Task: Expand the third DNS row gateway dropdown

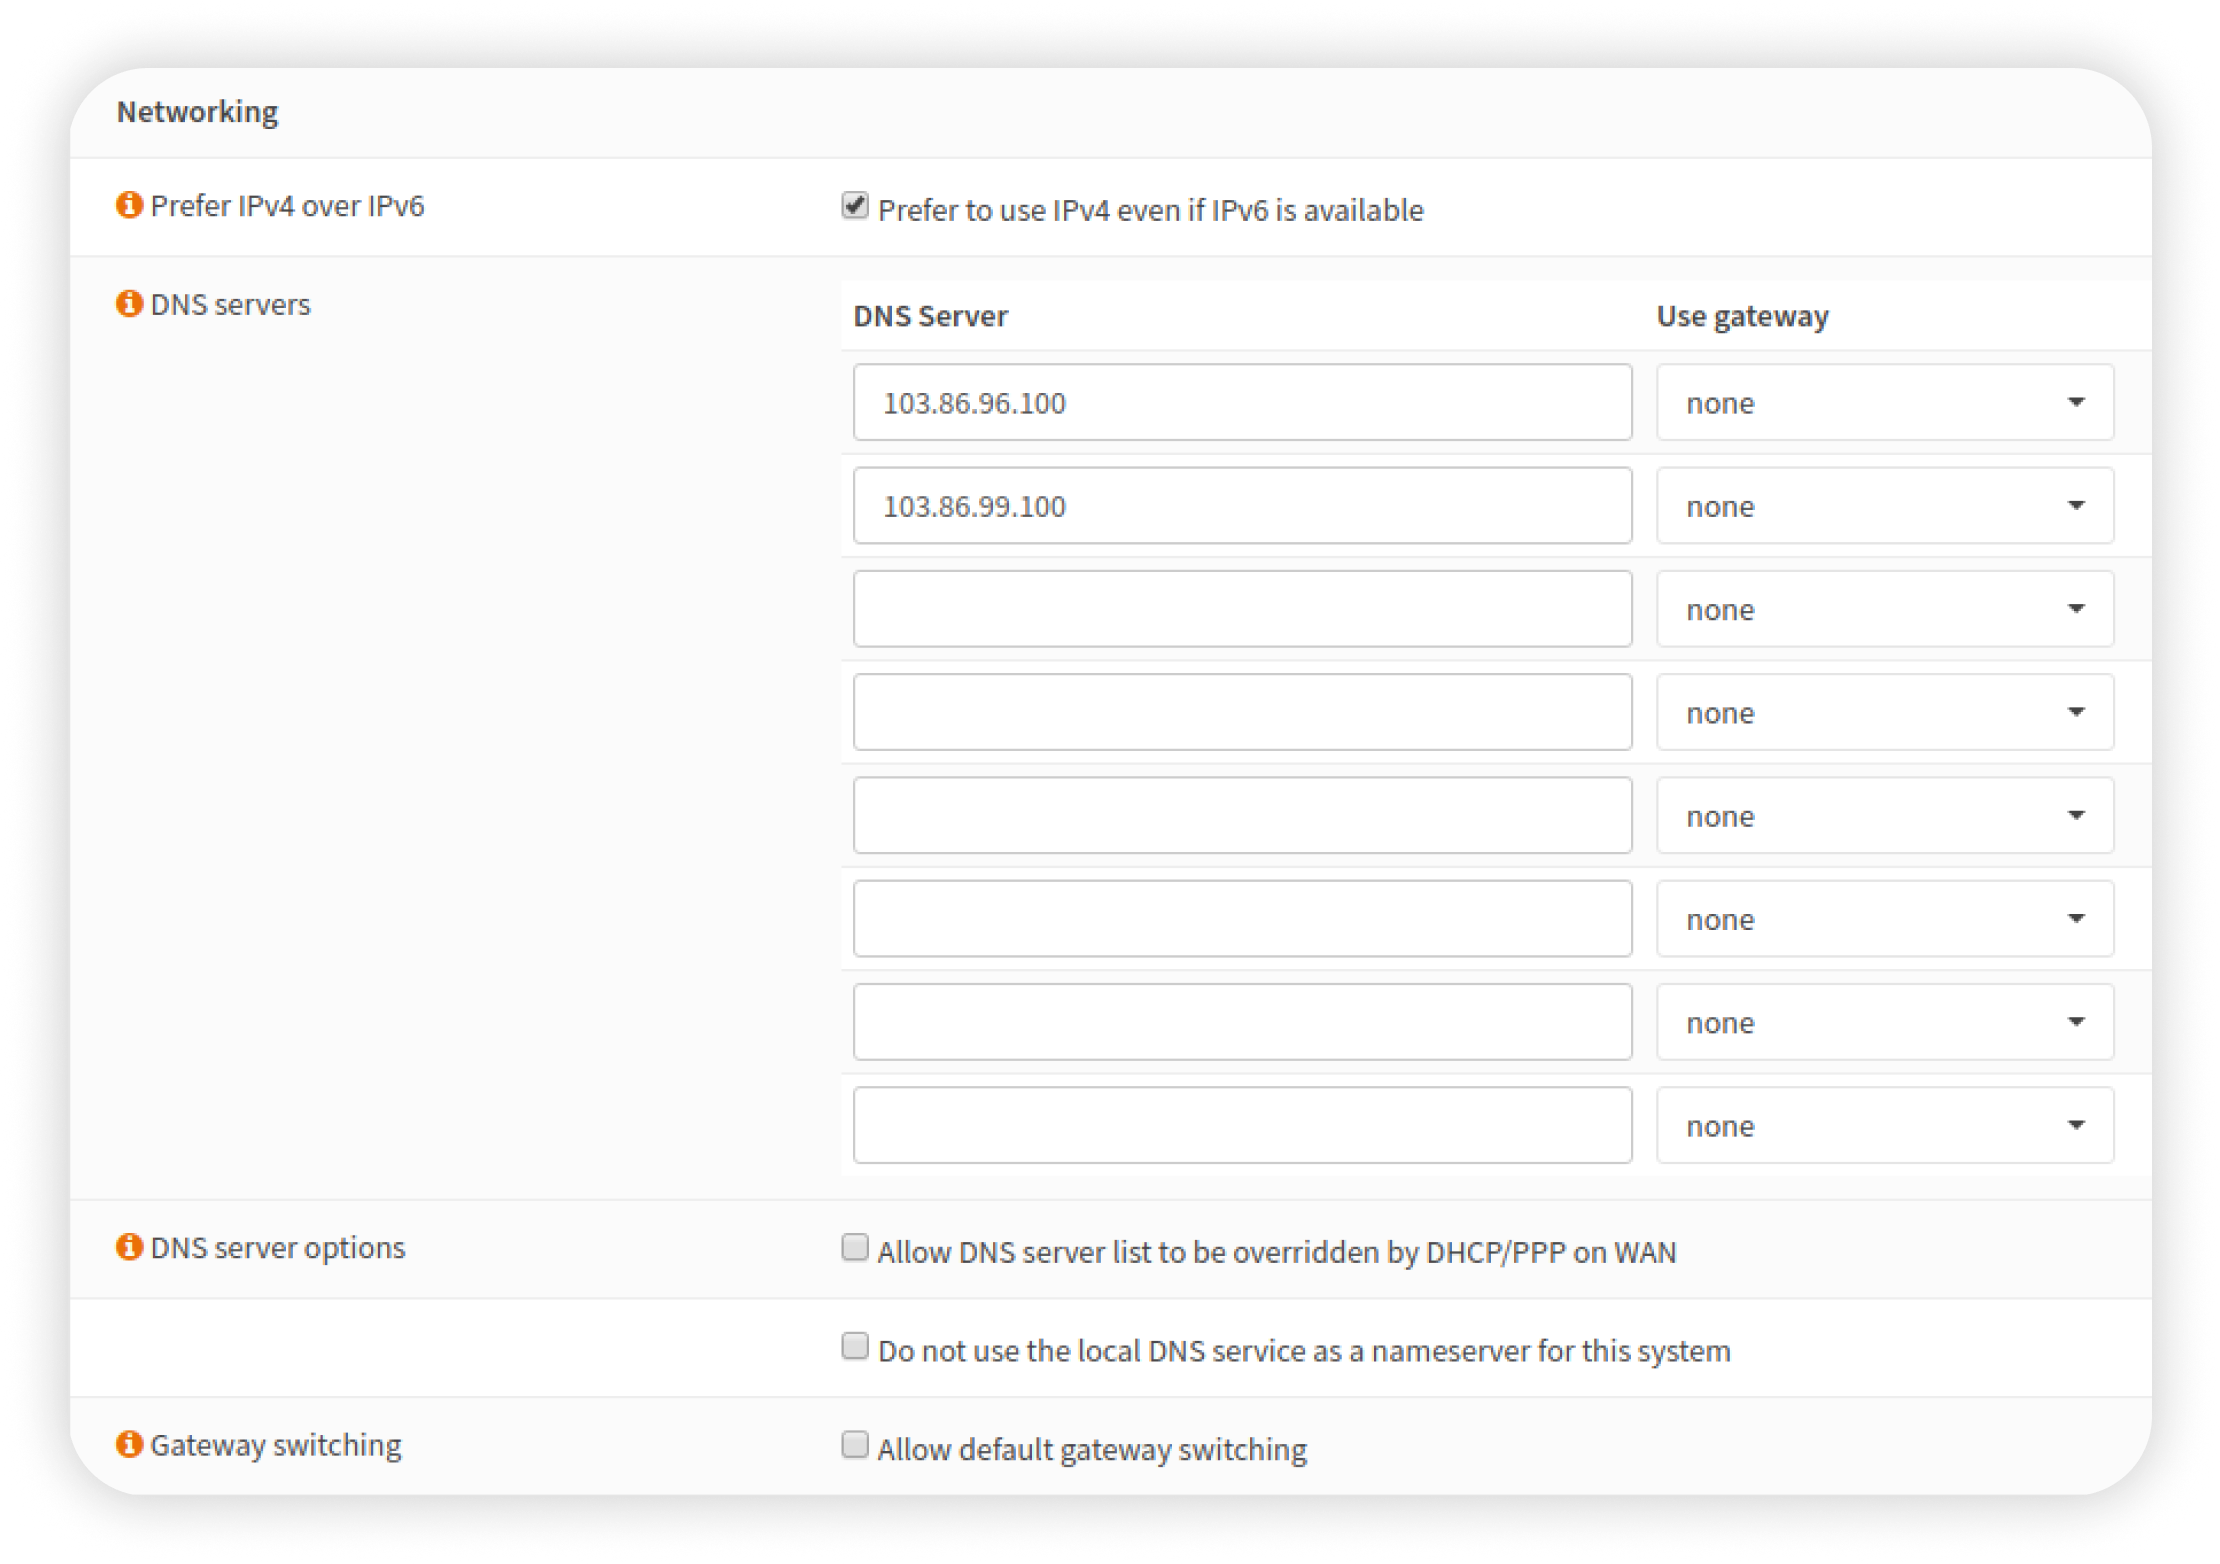Action: [x=1884, y=609]
